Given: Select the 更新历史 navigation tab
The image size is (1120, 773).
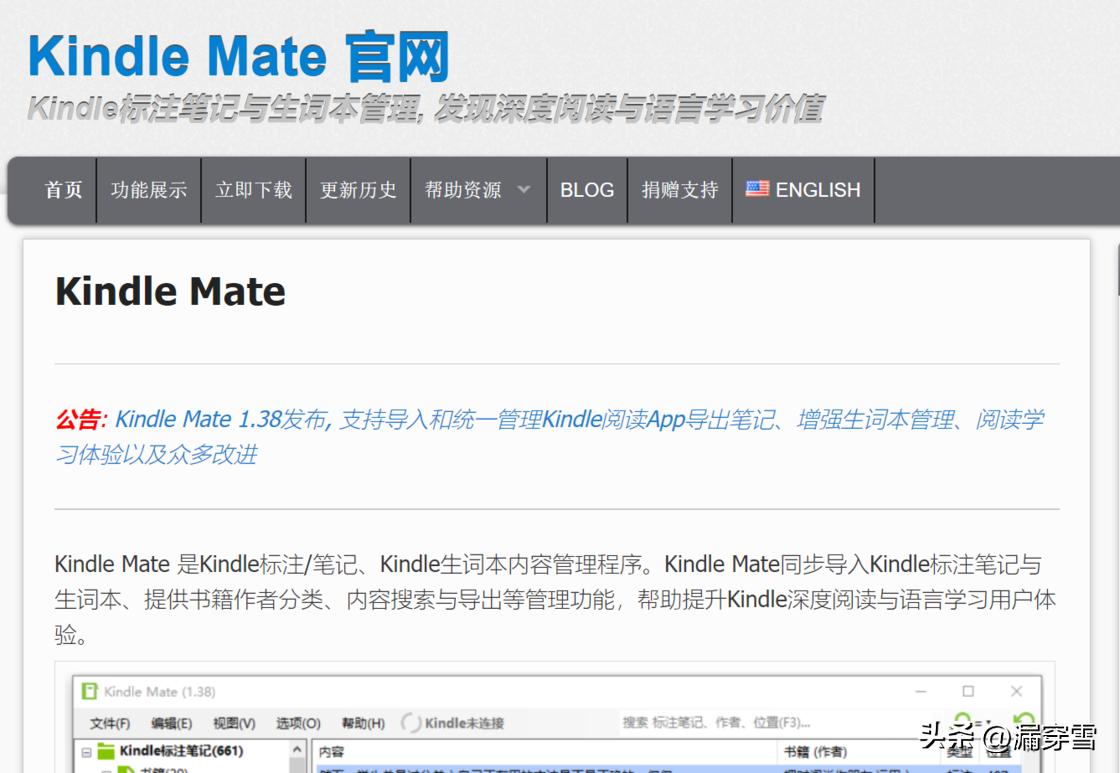Looking at the screenshot, I should pyautogui.click(x=358, y=190).
